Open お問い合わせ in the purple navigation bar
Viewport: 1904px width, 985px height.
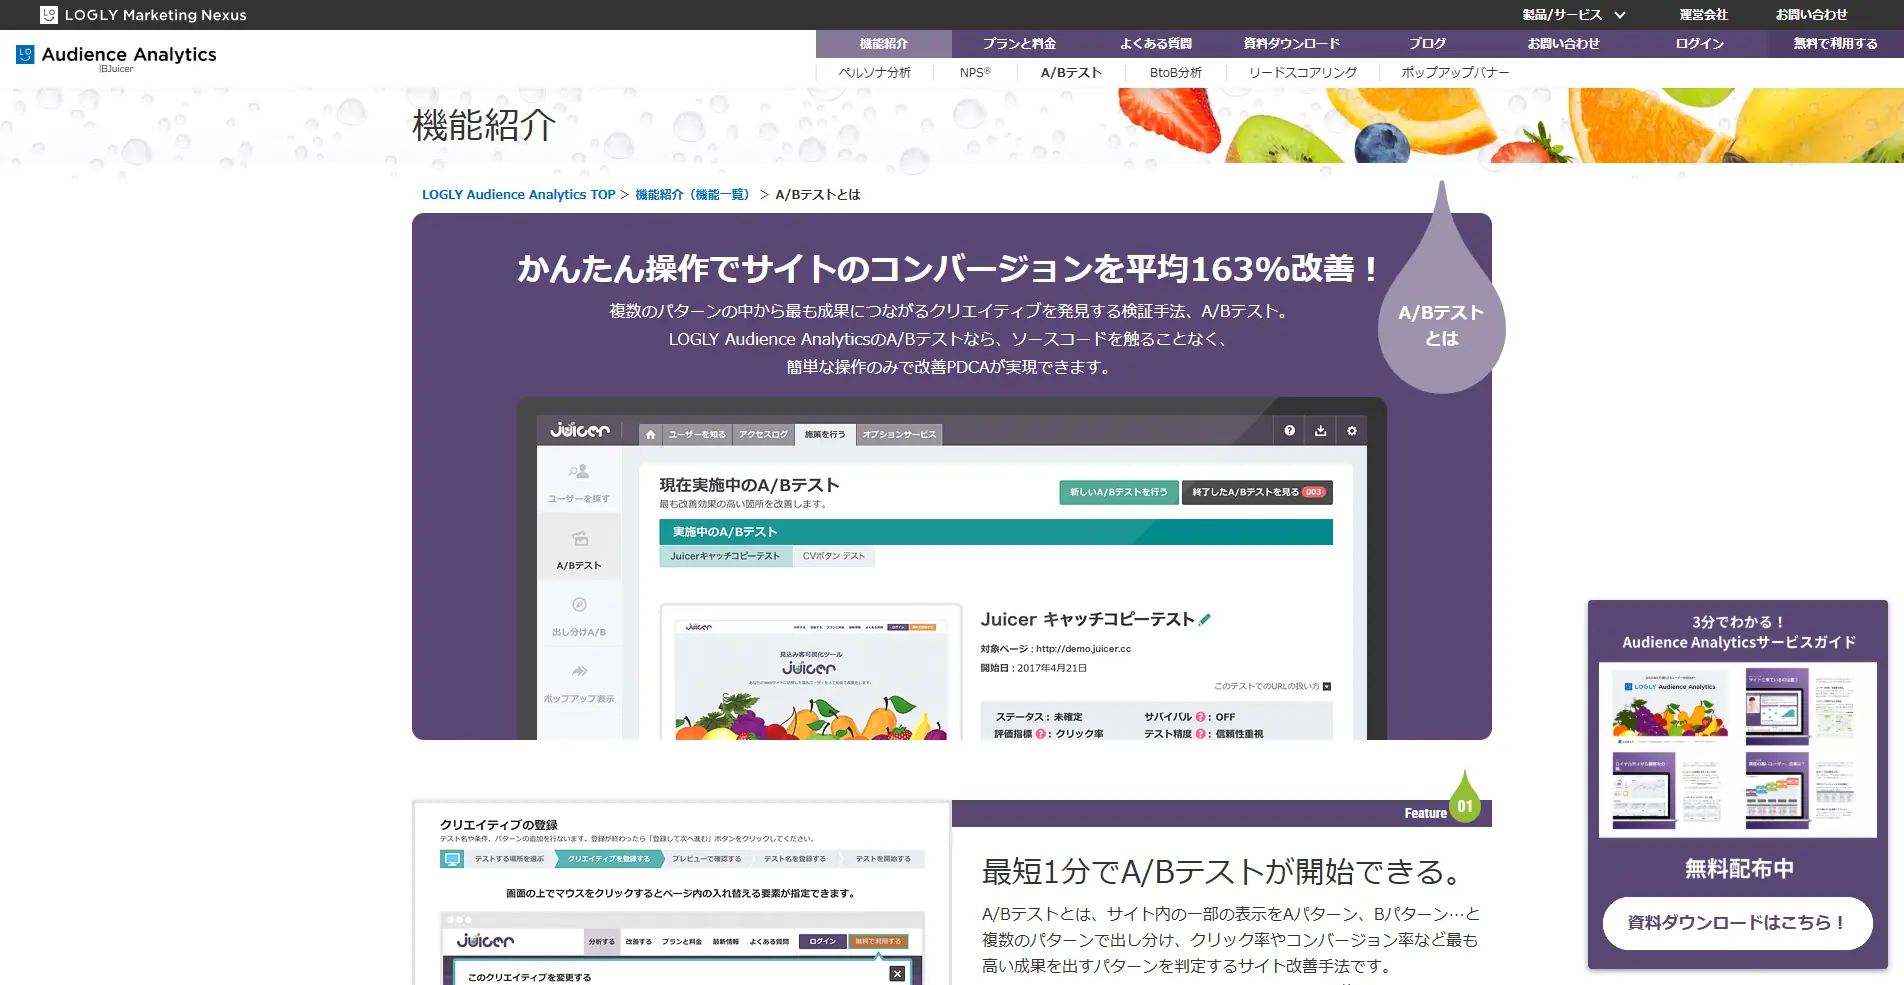[1564, 44]
